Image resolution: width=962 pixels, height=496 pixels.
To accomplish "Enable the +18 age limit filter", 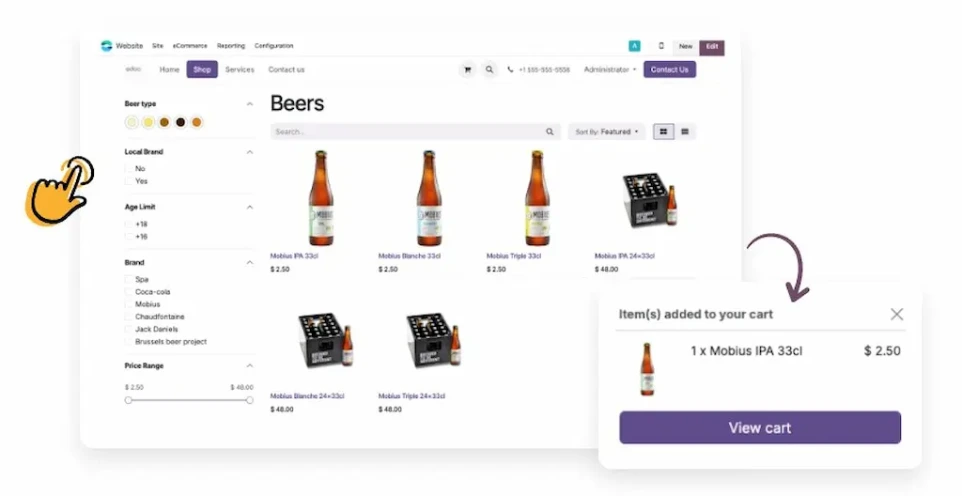I will pyautogui.click(x=129, y=224).
